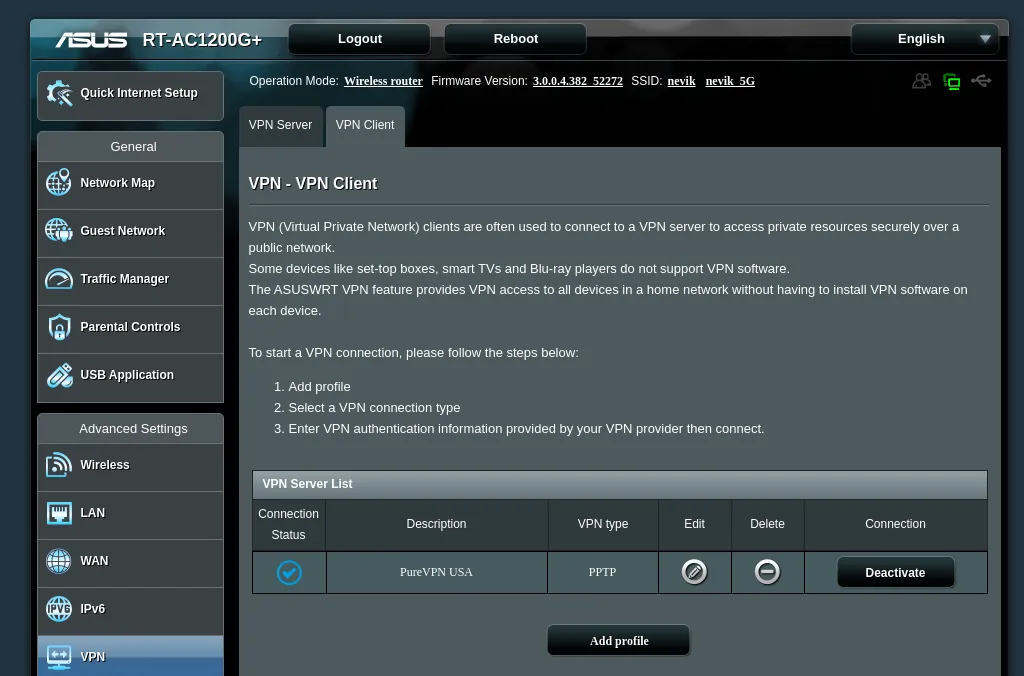Viewport: 1024px width, 676px height.
Task: Click Add profile button
Action: coord(618,640)
